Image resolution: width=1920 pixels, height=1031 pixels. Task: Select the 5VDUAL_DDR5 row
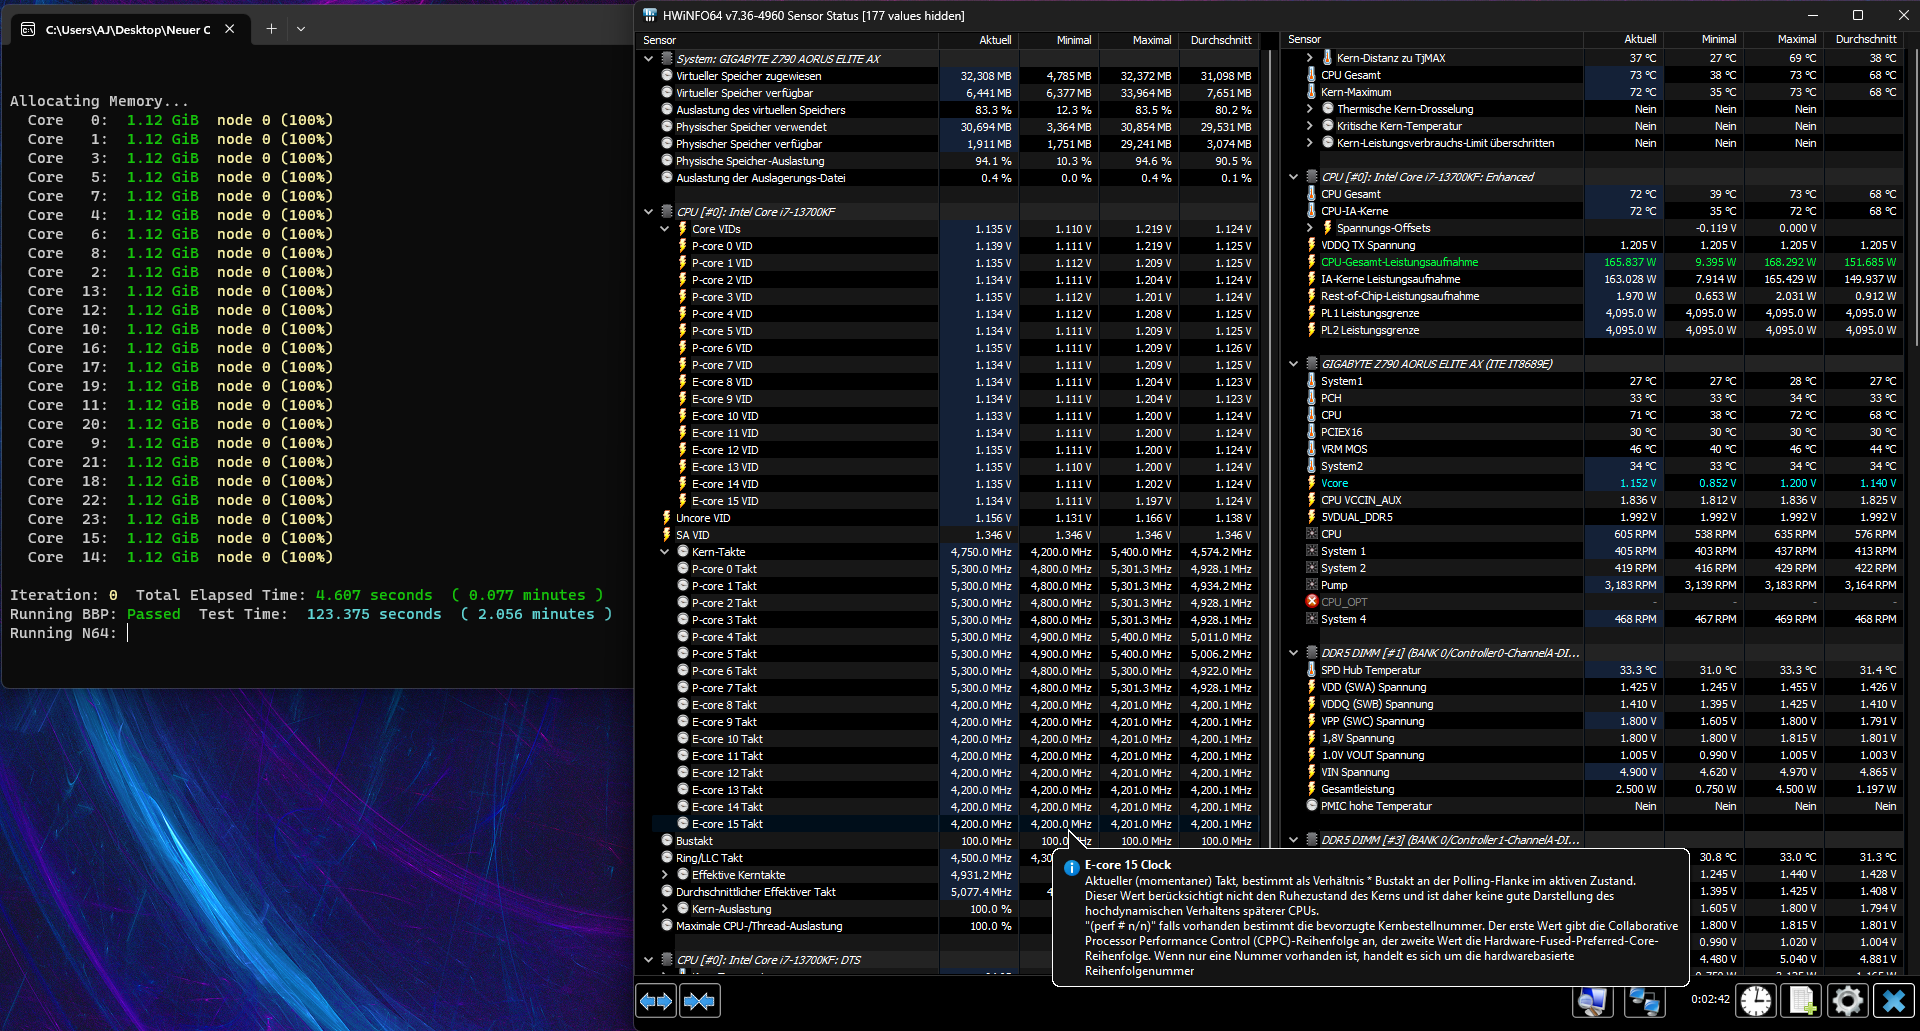1593,517
